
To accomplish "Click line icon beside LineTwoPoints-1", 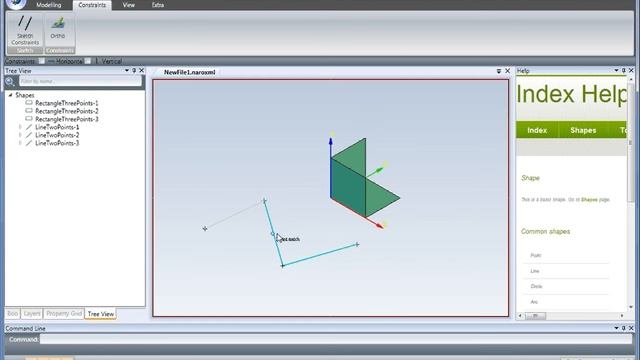I will coord(29,127).
